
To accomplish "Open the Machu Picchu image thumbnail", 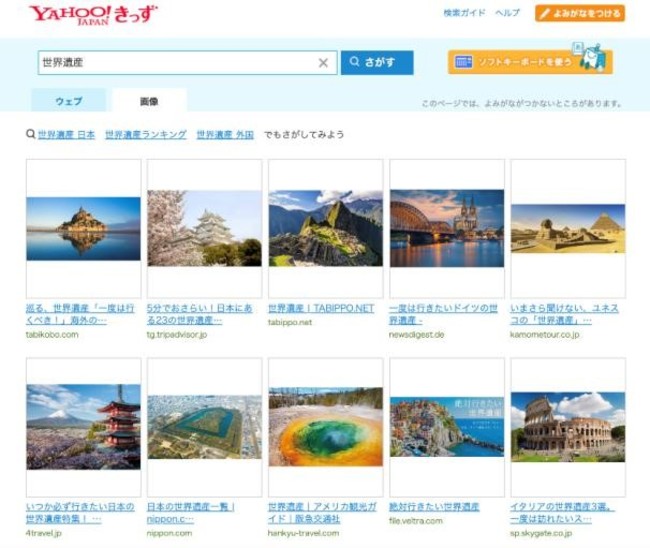I will tap(325, 228).
